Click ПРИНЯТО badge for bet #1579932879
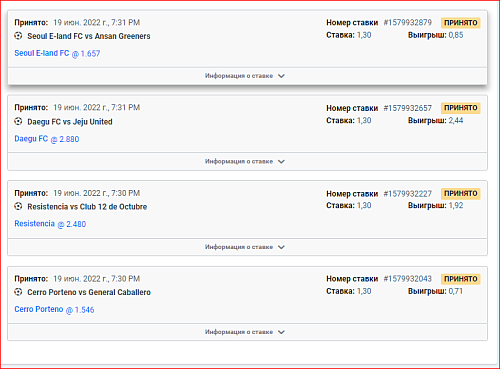500x369 pixels. coord(461,23)
